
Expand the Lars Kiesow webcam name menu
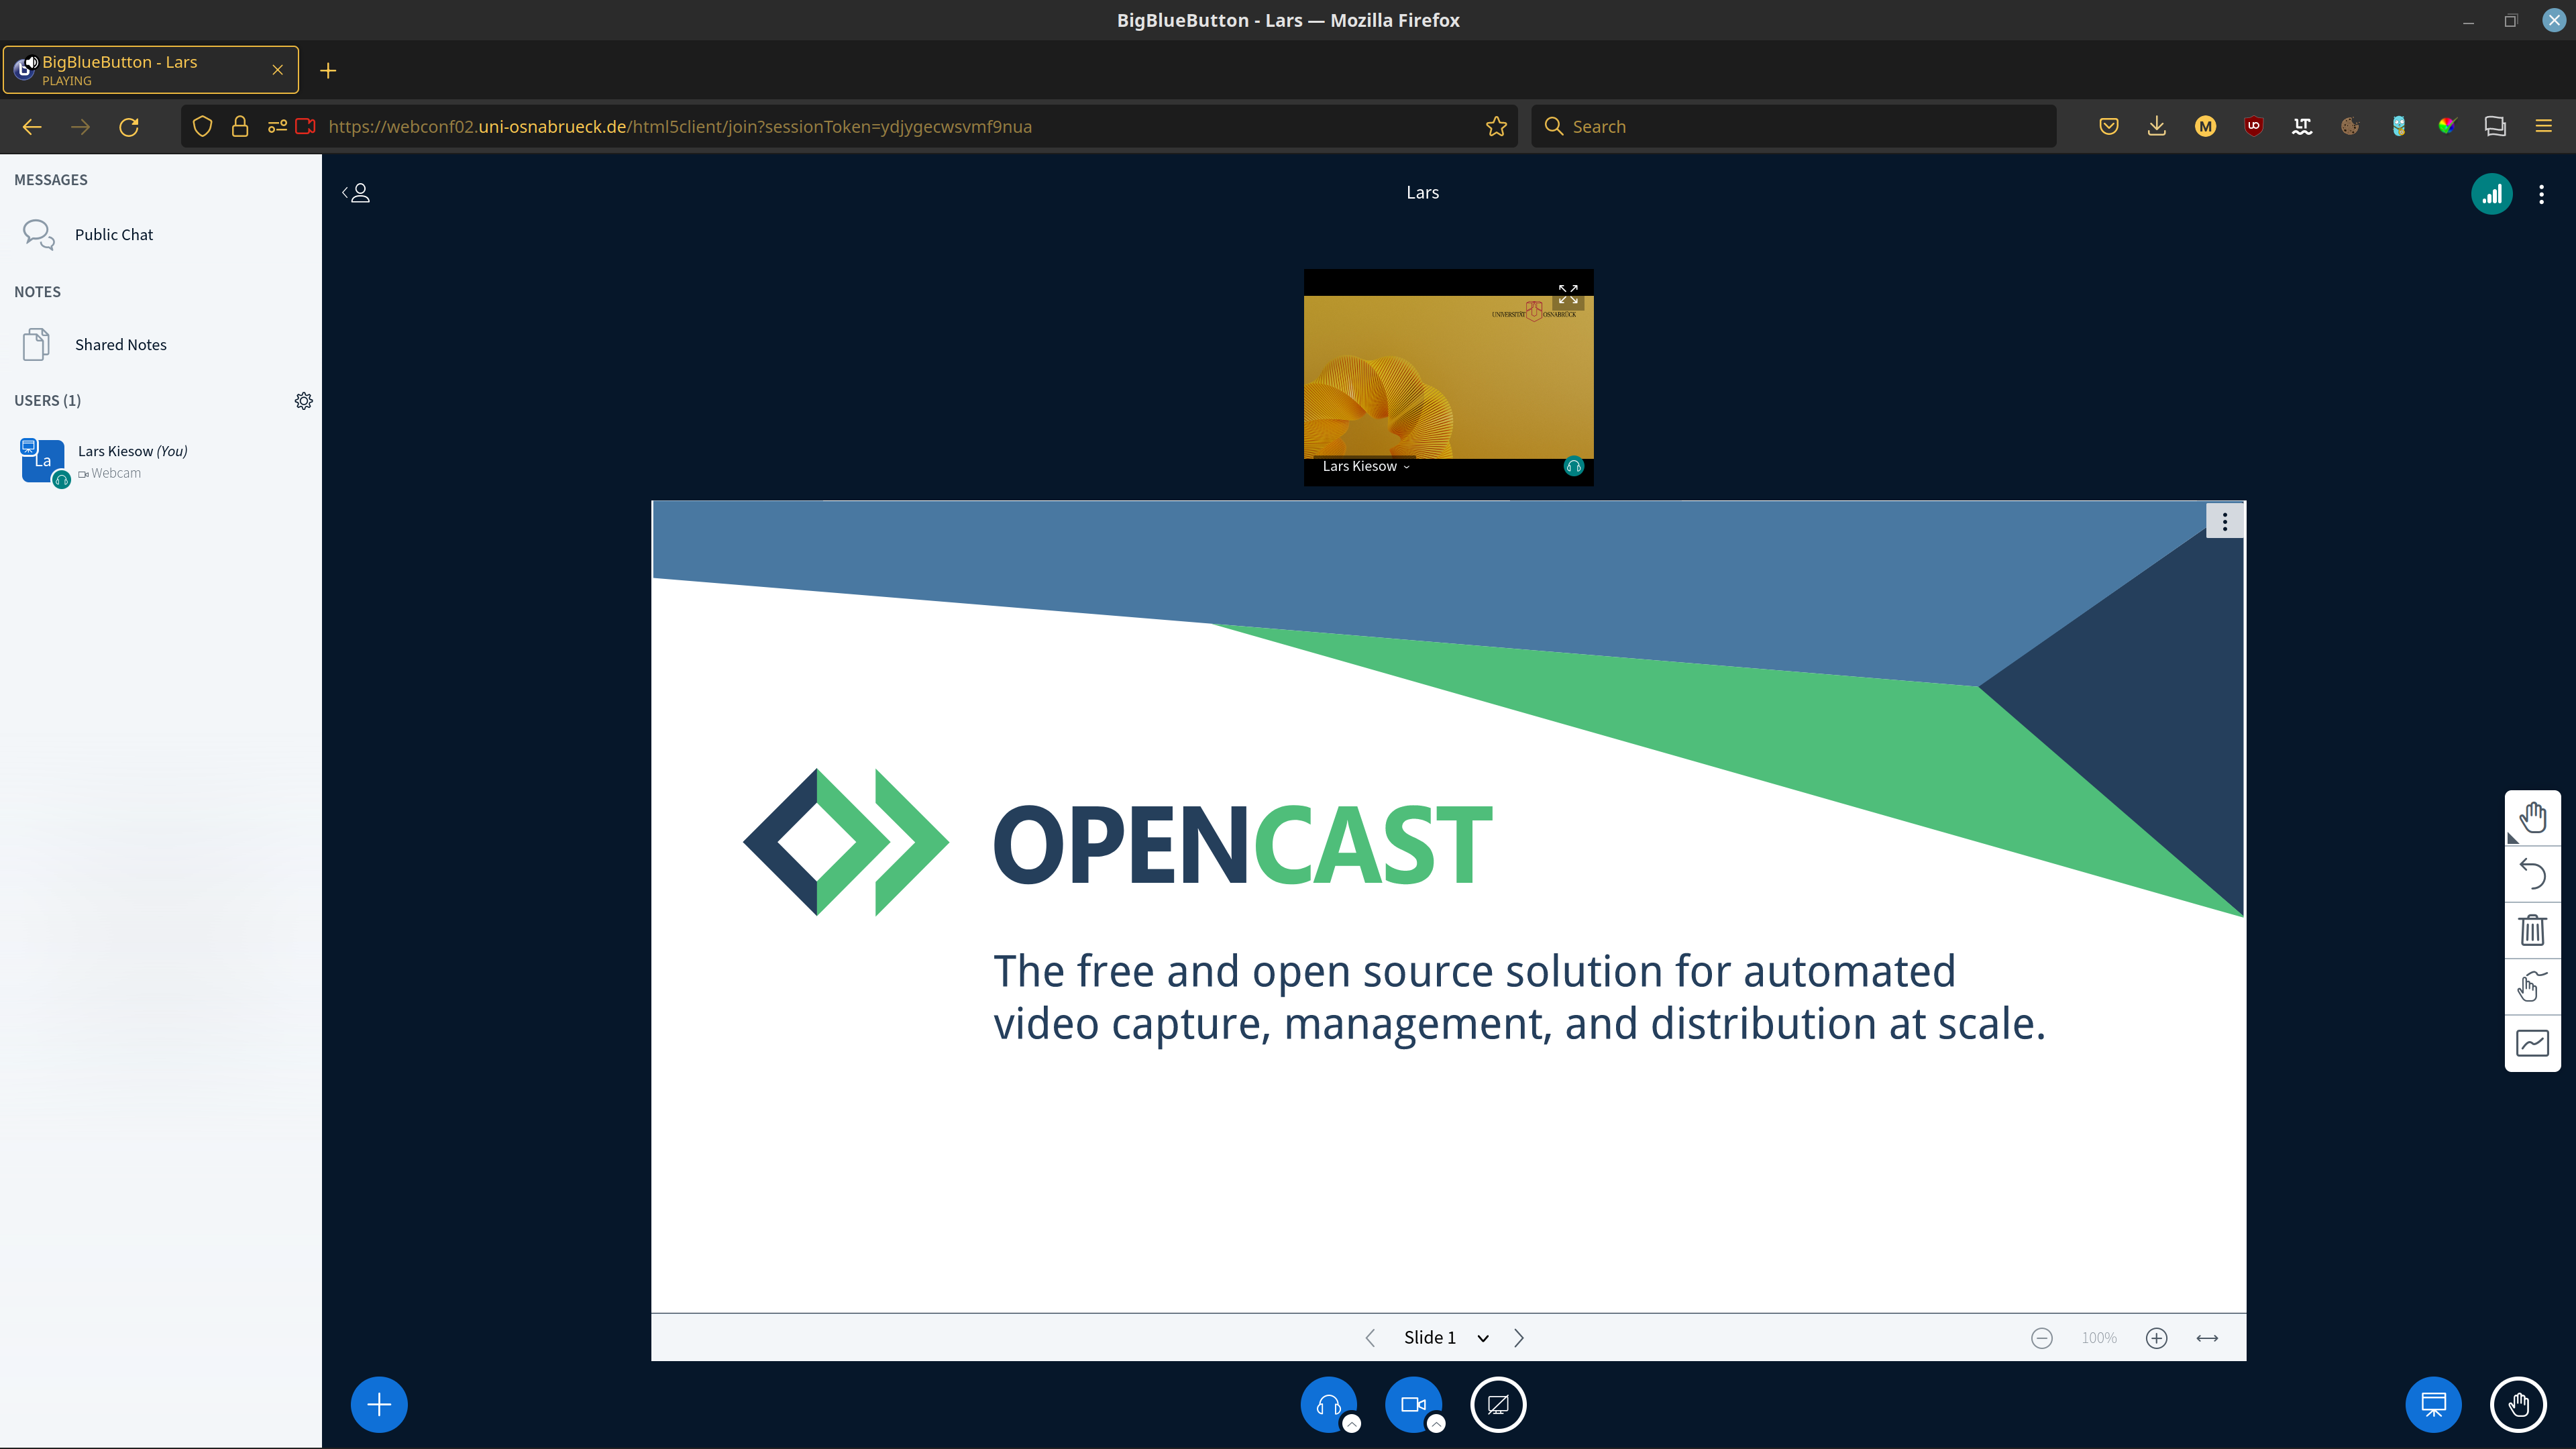1365,466
